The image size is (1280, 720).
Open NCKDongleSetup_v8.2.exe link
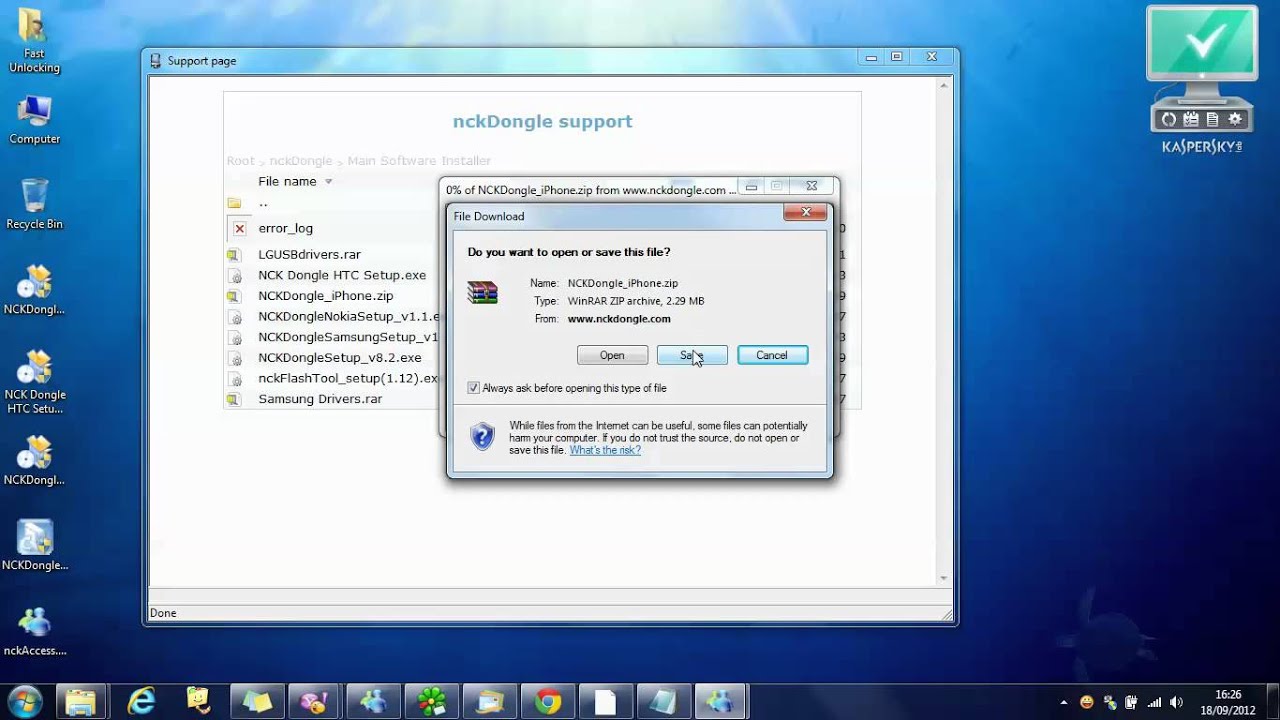coord(340,357)
